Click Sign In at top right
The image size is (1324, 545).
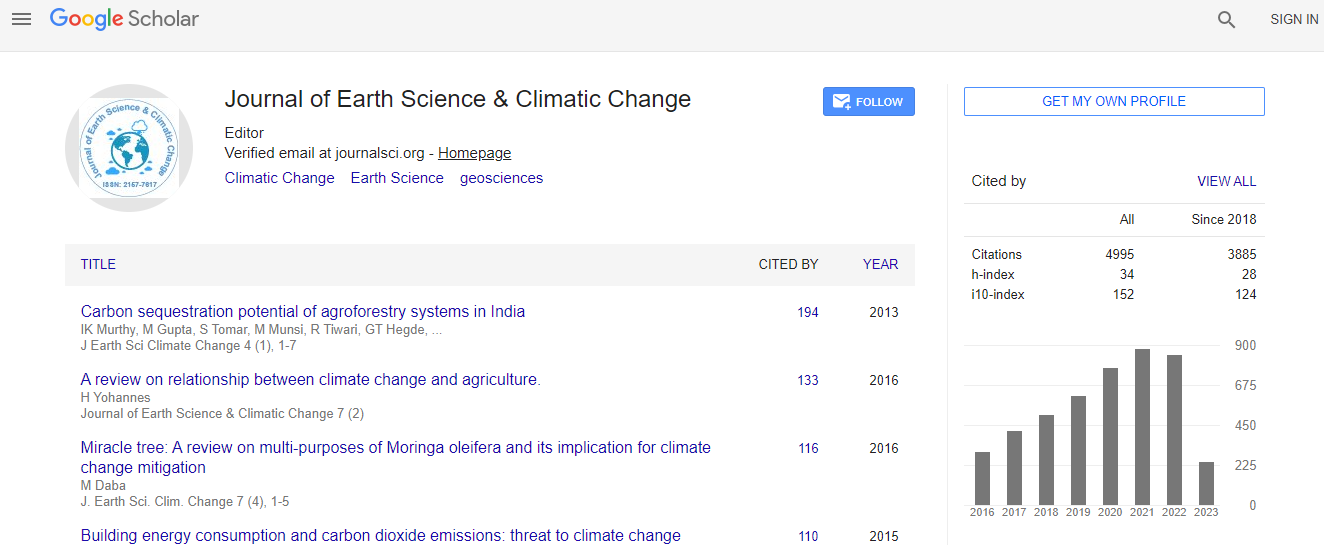pyautogui.click(x=1294, y=19)
